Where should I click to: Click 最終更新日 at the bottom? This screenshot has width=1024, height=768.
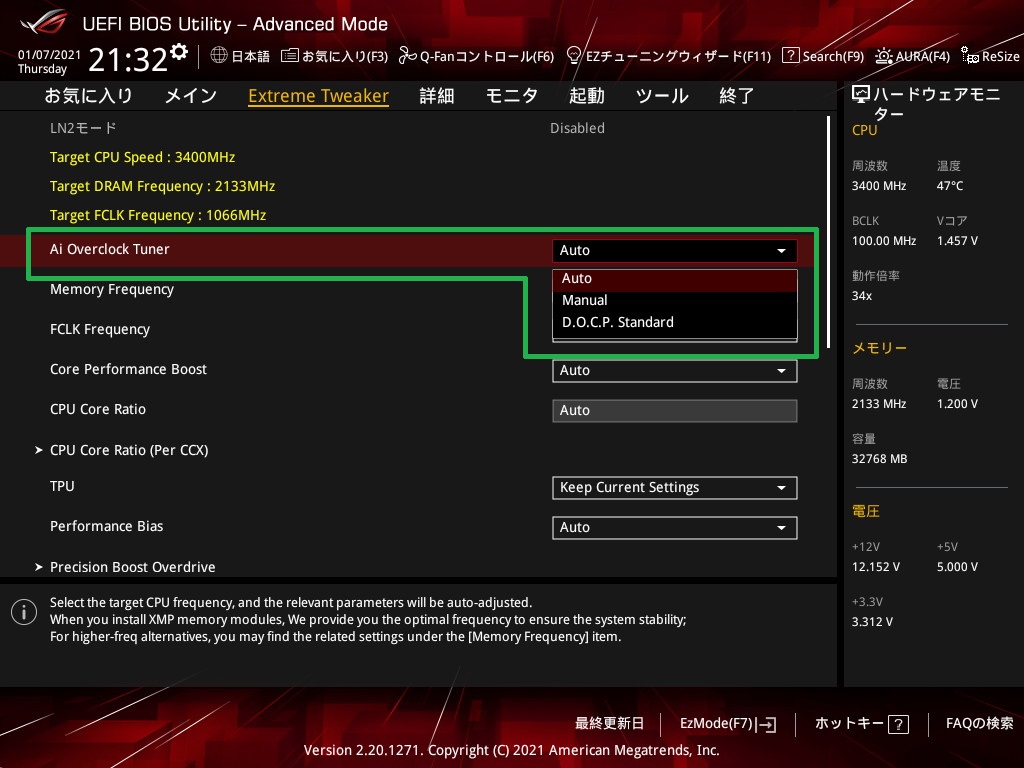[x=609, y=724]
